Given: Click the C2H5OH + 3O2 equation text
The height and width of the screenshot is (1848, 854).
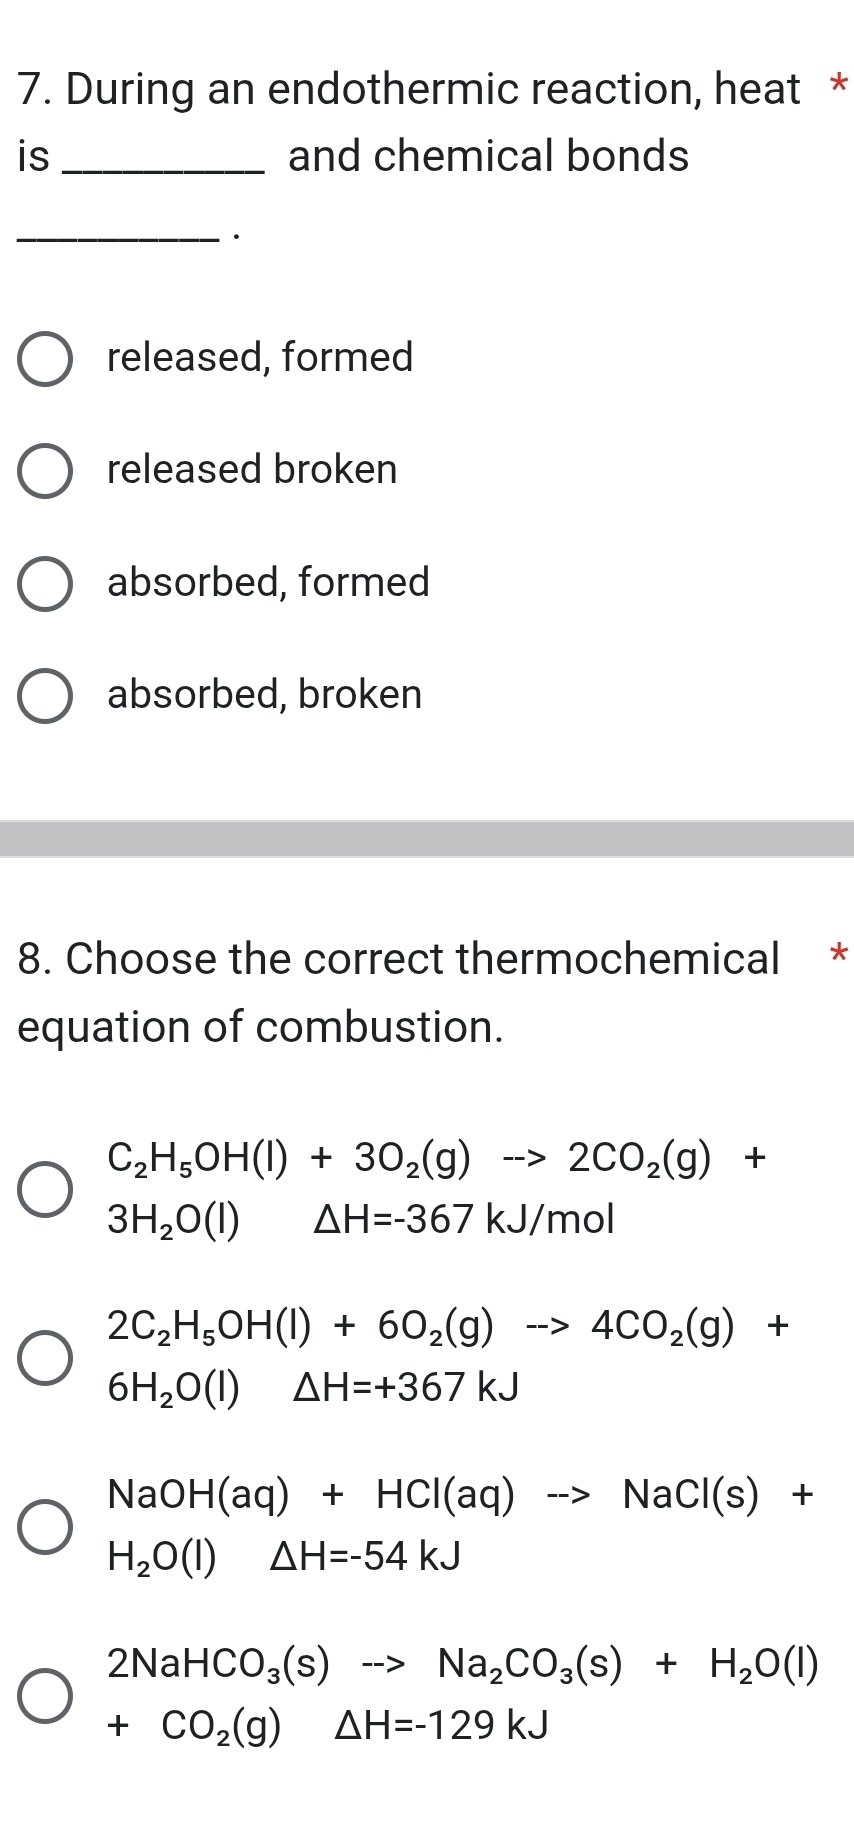Looking at the screenshot, I should coord(436,1188).
